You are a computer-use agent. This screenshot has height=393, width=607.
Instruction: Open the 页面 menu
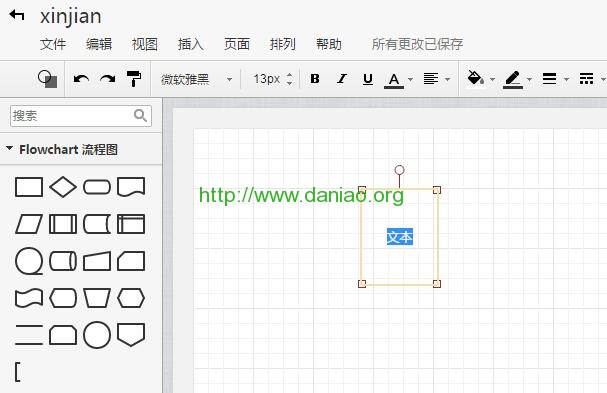pyautogui.click(x=237, y=44)
